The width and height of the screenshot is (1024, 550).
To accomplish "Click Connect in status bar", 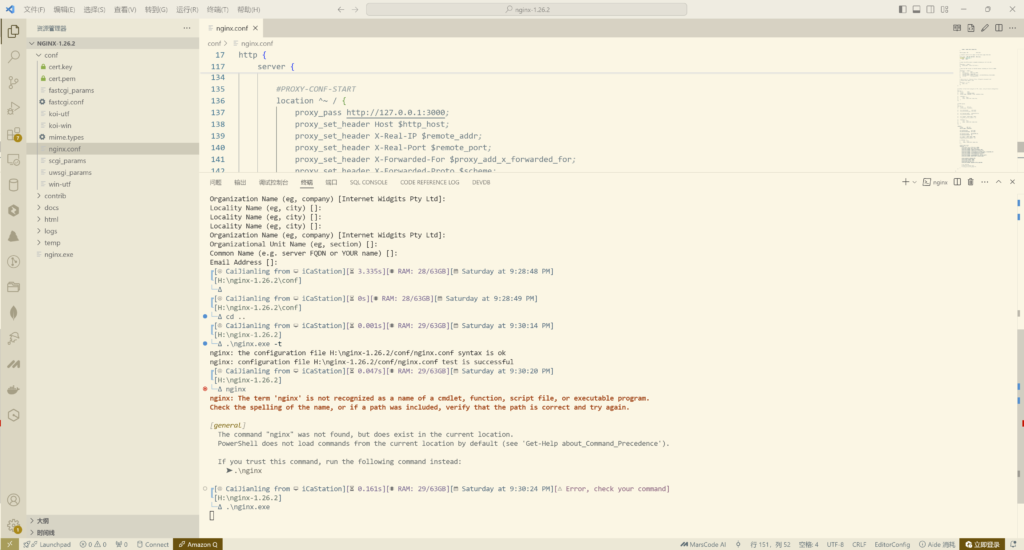I will (x=153, y=544).
